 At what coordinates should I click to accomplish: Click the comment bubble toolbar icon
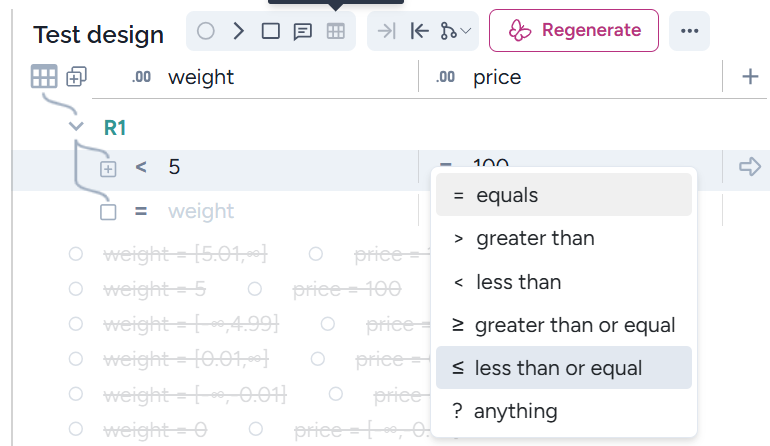click(x=302, y=31)
